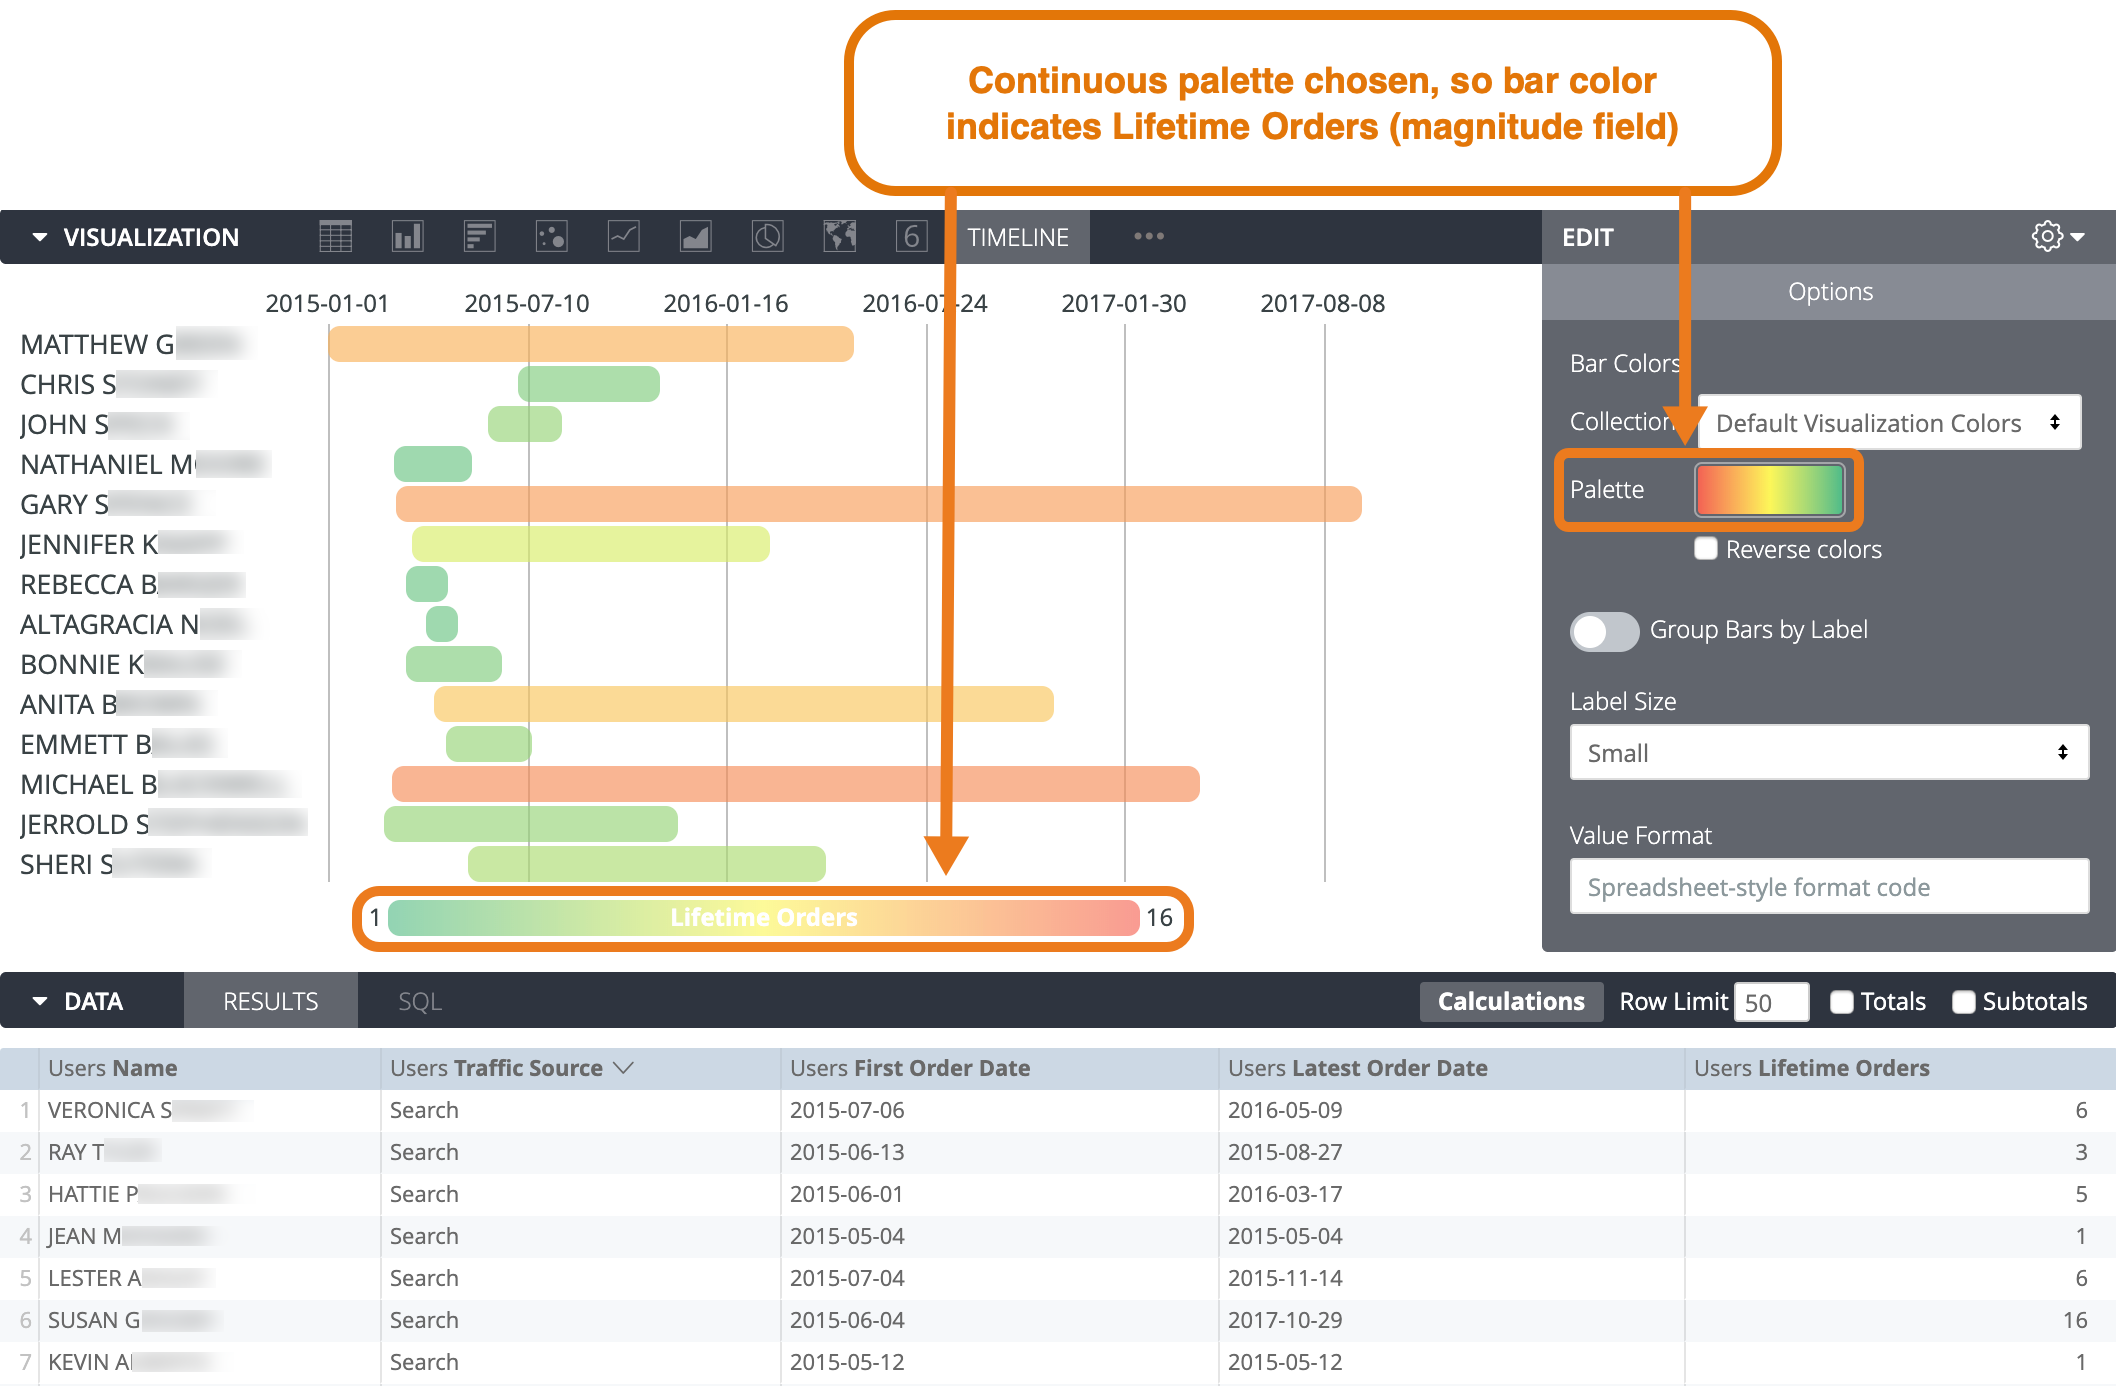Open the Label Size dropdown
The image size is (2116, 1386).
coord(1828,753)
